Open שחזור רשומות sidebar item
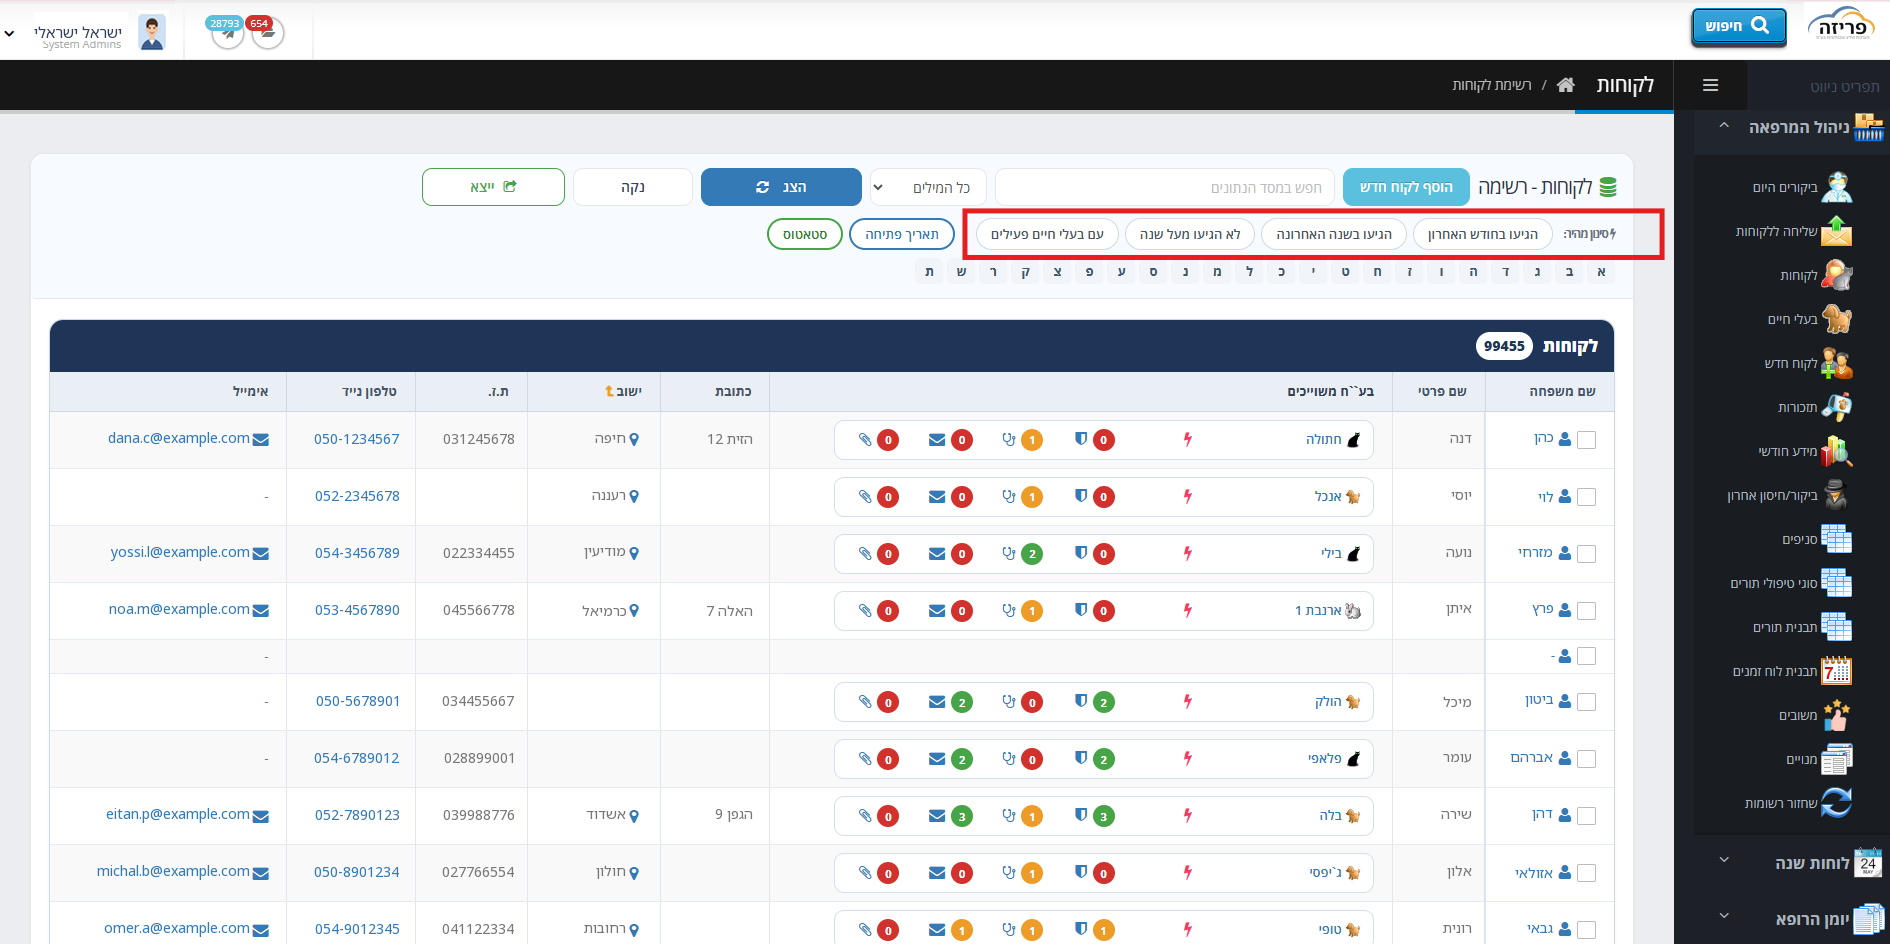1890x944 pixels. (x=1798, y=803)
